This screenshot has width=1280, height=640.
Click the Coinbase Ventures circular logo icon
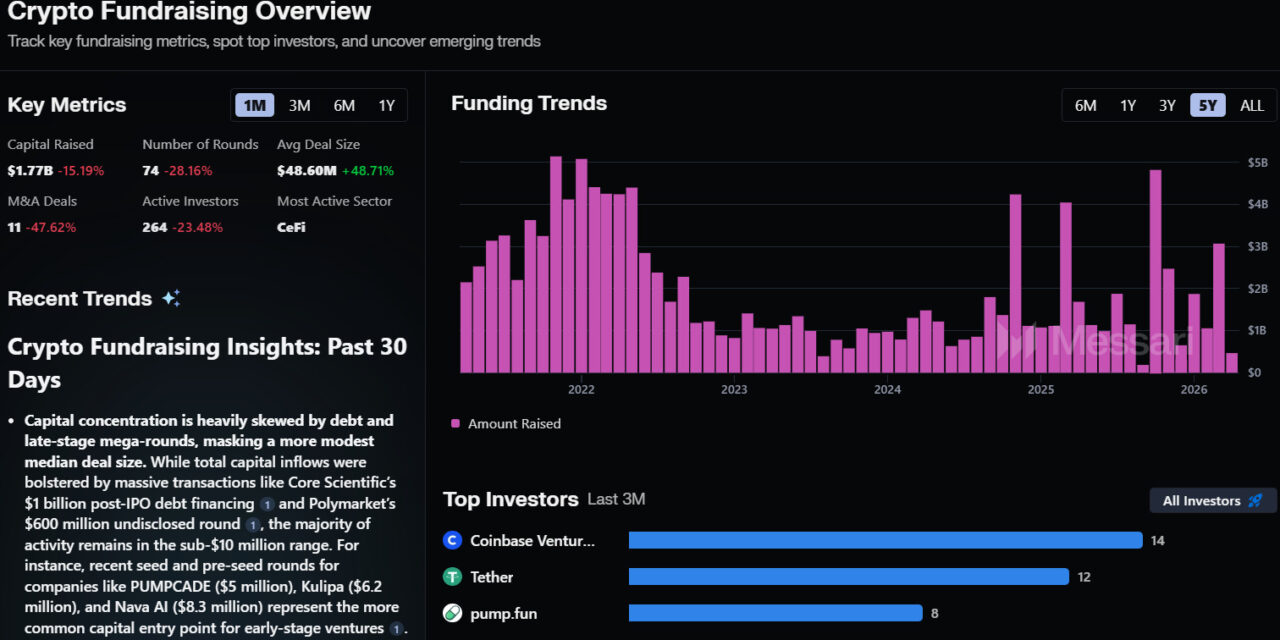[x=451, y=540]
